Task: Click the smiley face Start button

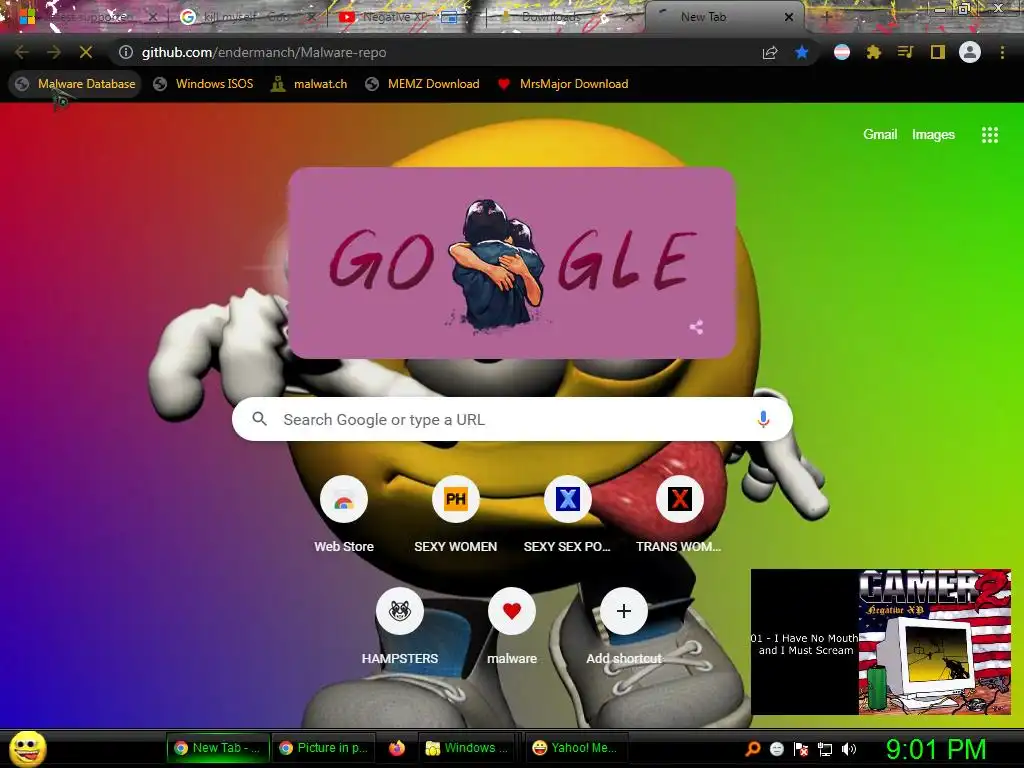Action: coord(28,748)
